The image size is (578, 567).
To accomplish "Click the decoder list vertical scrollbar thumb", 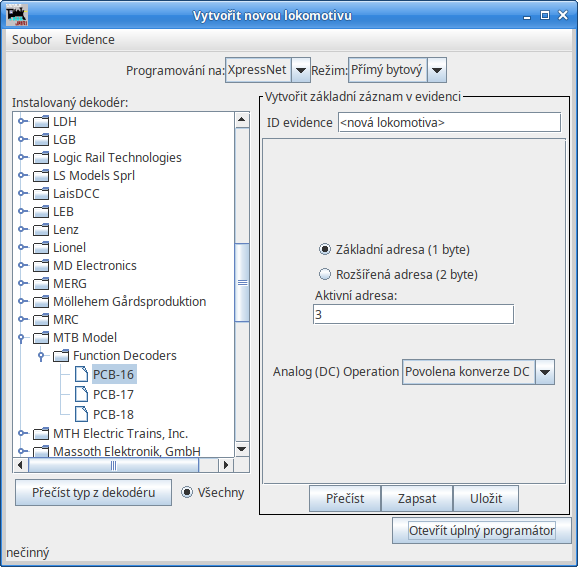I will [242, 282].
